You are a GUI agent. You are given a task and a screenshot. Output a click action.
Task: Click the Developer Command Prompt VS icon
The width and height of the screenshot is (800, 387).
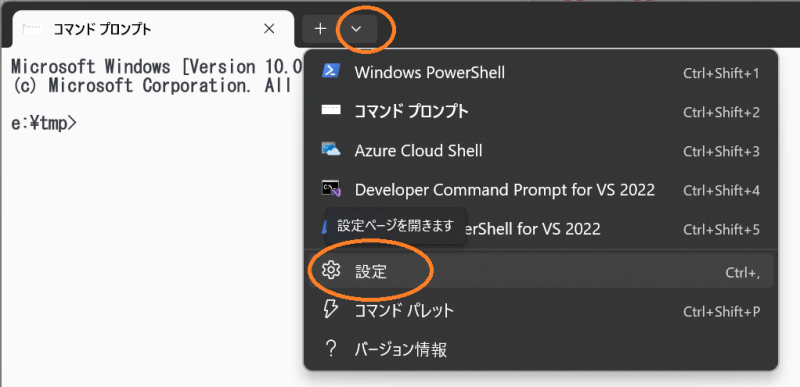click(x=331, y=189)
